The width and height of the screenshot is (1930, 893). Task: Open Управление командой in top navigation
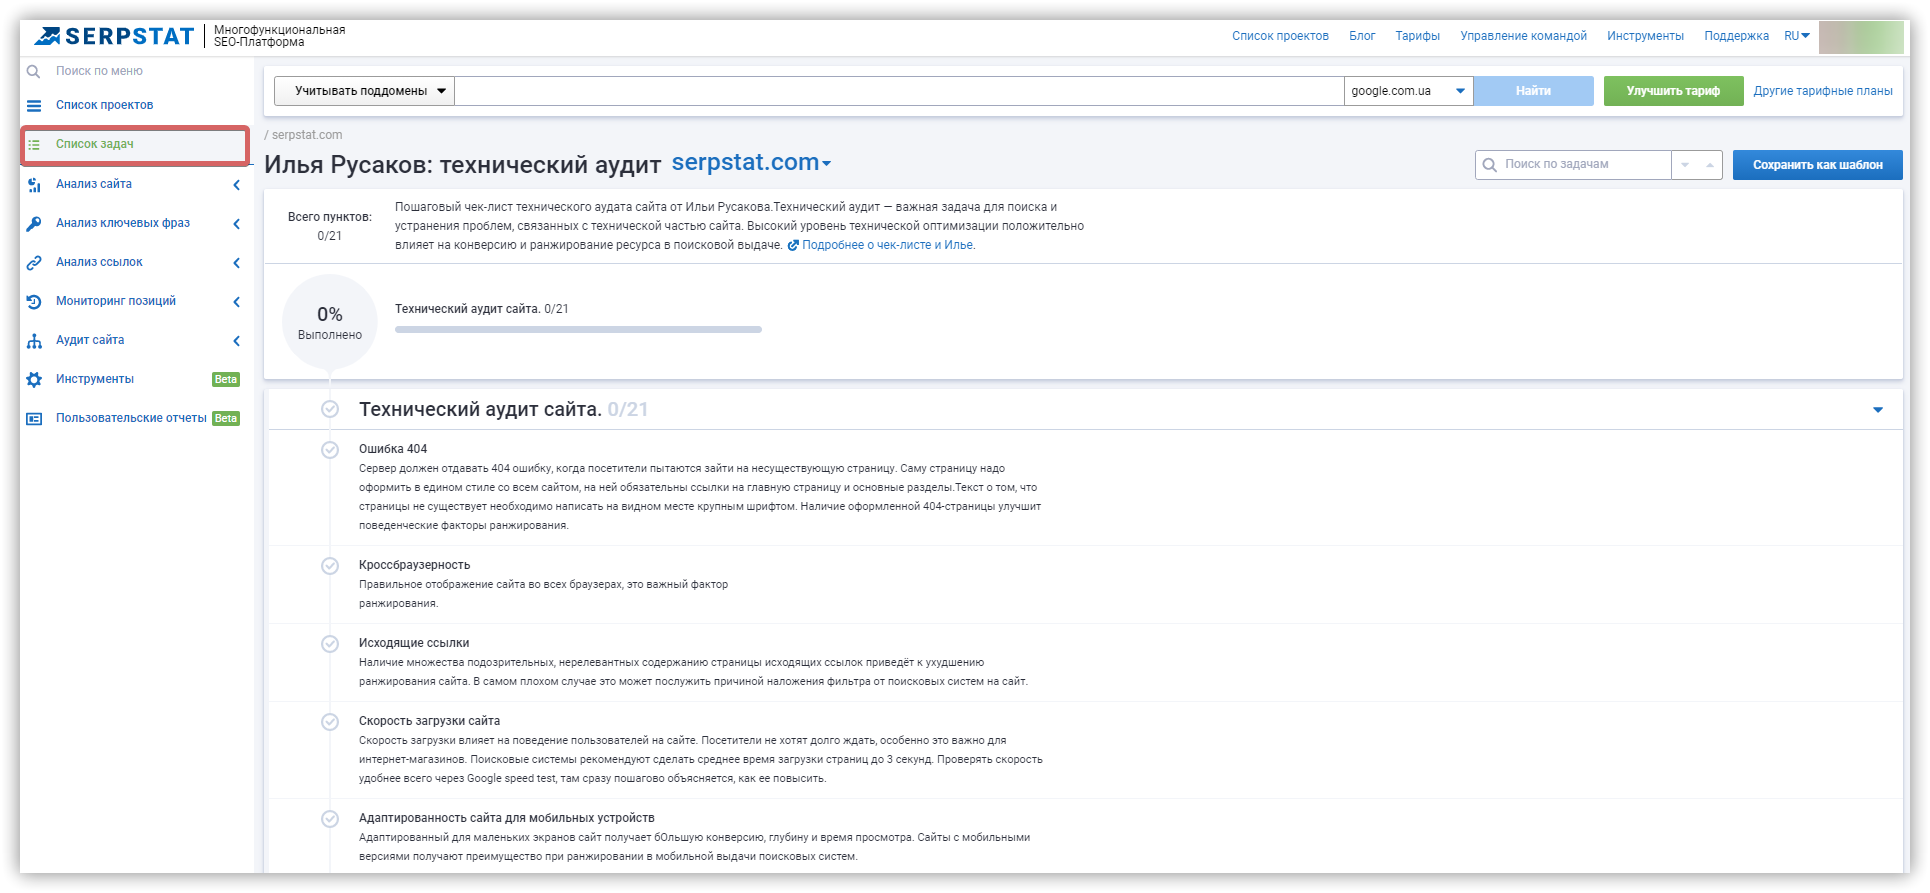click(x=1523, y=36)
